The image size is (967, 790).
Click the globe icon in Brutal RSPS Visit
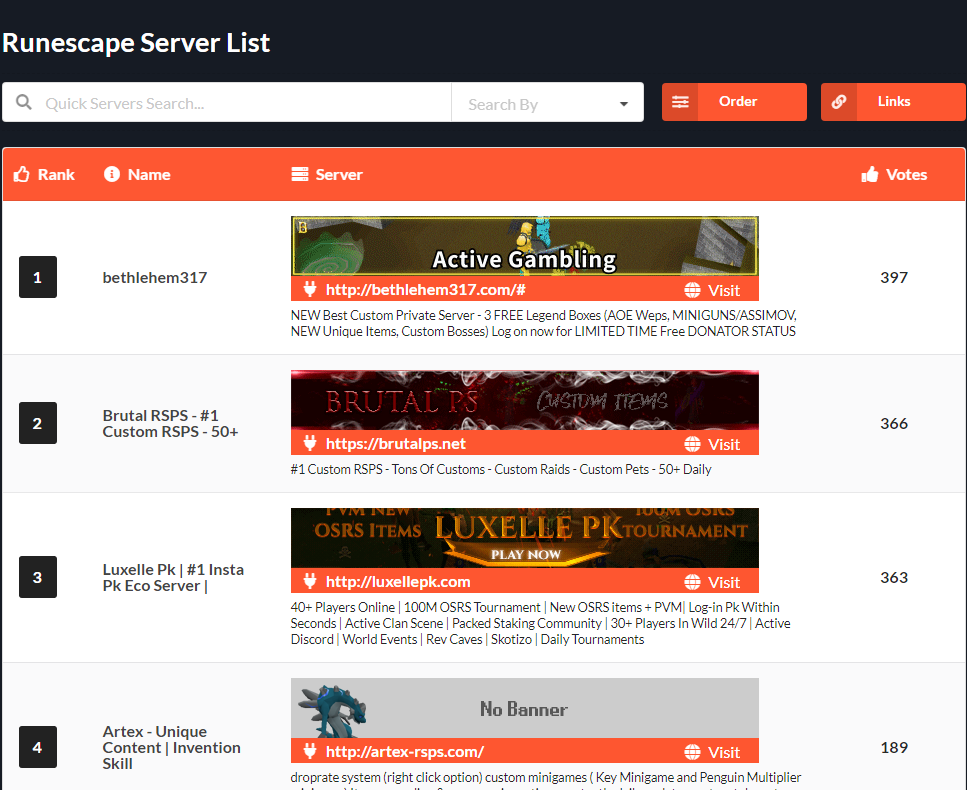click(693, 444)
